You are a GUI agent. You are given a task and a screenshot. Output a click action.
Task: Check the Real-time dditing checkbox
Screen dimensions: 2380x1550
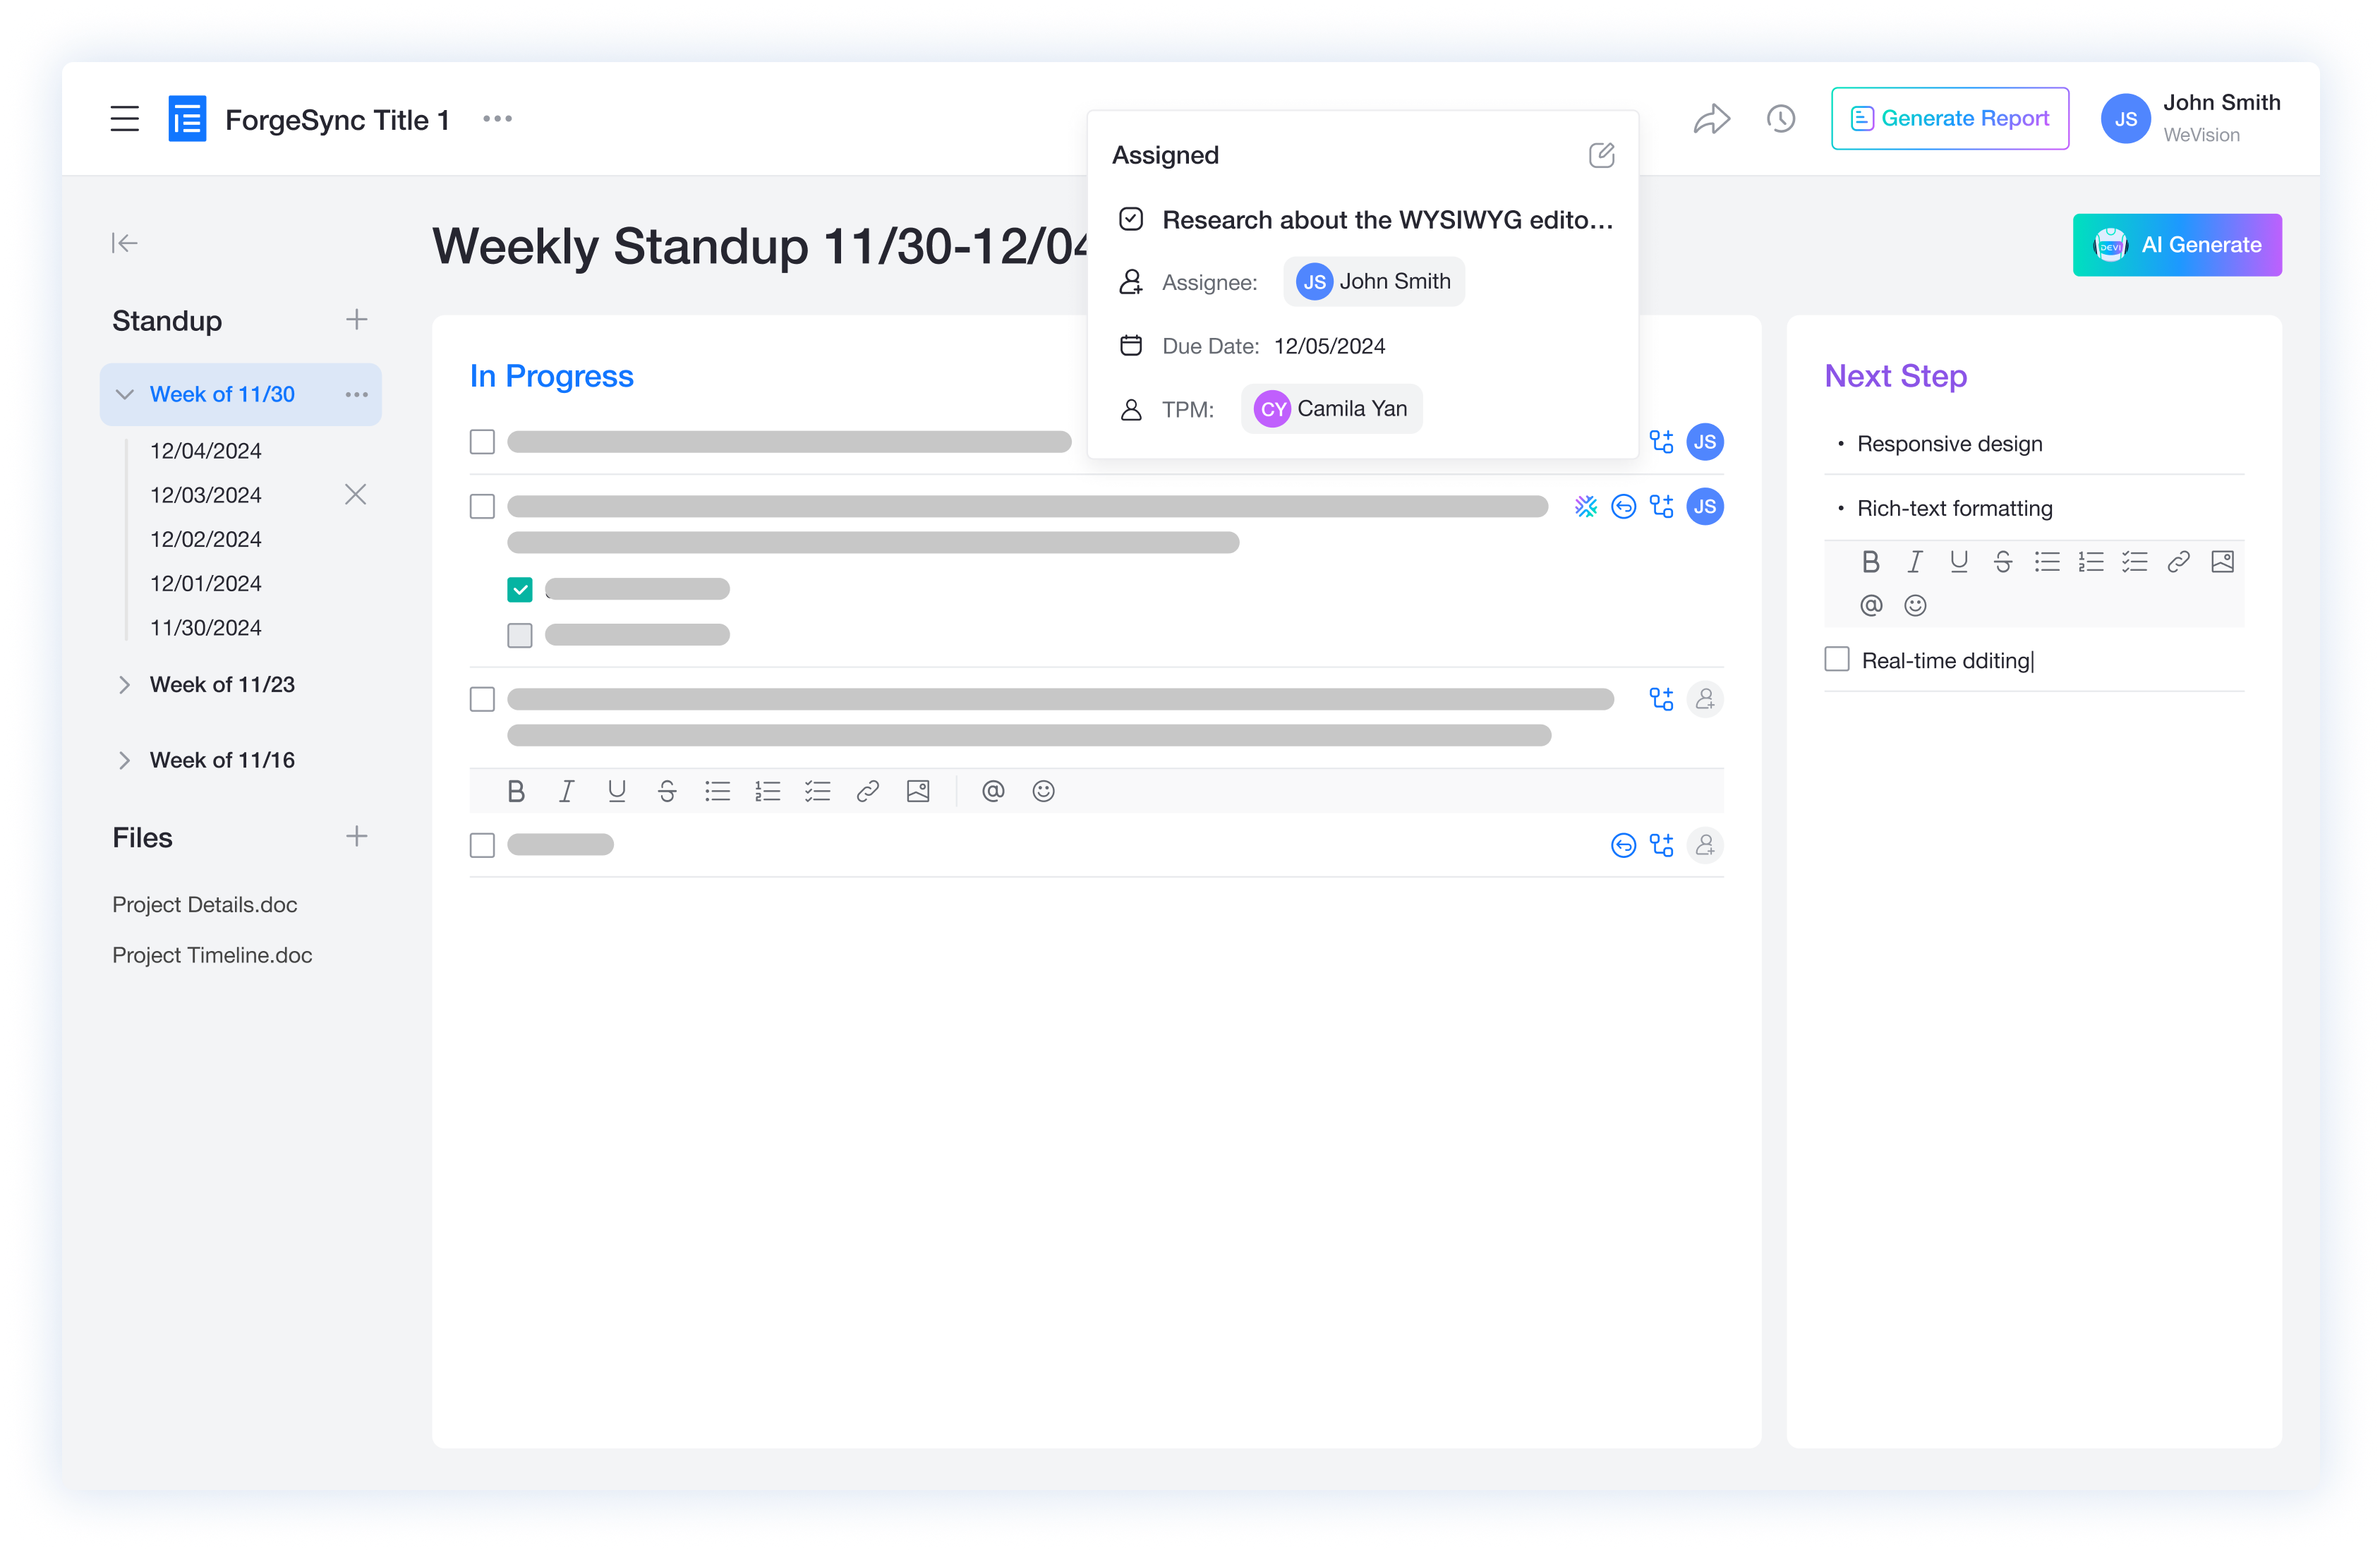[x=1836, y=659]
